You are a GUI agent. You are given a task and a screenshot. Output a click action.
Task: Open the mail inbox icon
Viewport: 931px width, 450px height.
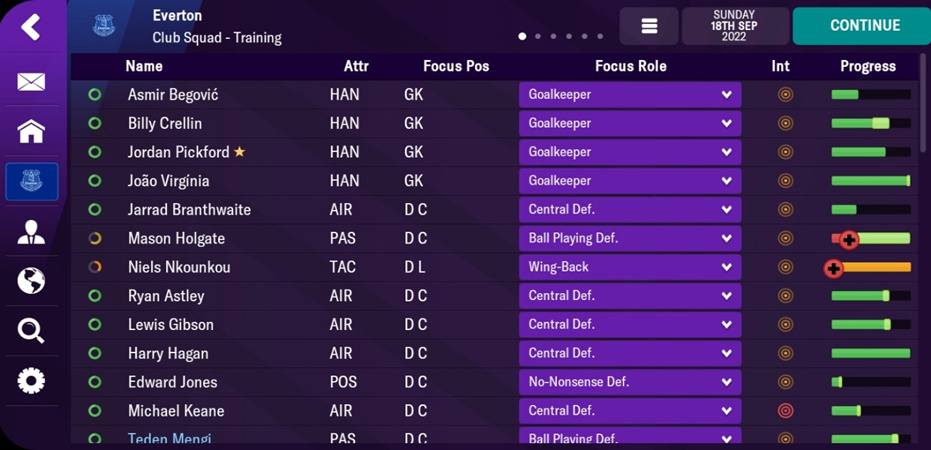31,82
